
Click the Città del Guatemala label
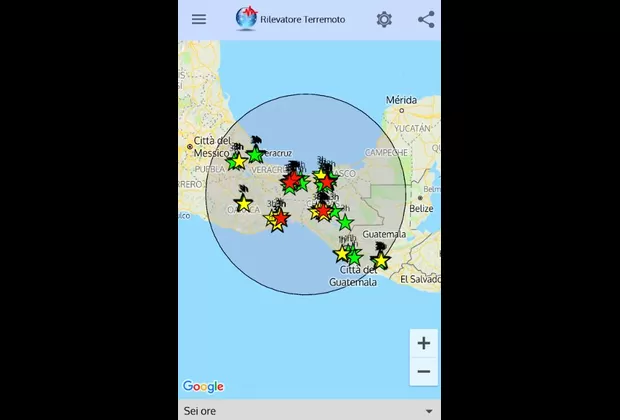tap(353, 276)
